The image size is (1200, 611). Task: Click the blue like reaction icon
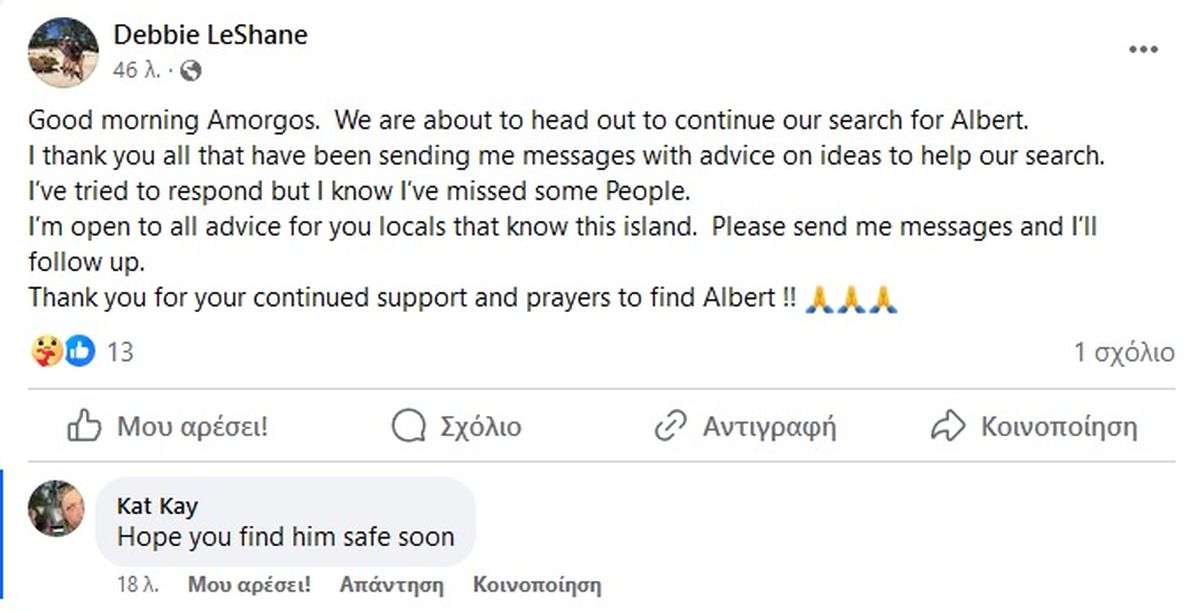80,351
